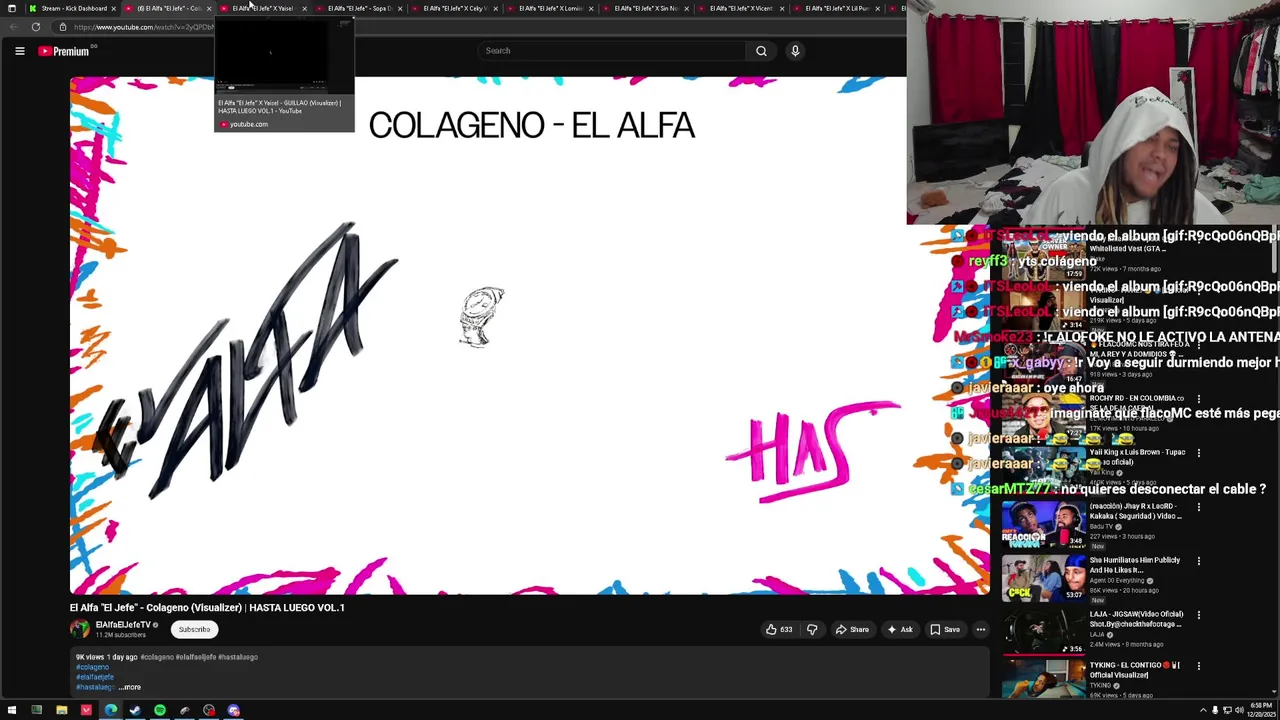Open ROCHY RD - EN COLOMBIA video options menu
Viewport: 1280px width, 720px height.
click(x=1199, y=399)
